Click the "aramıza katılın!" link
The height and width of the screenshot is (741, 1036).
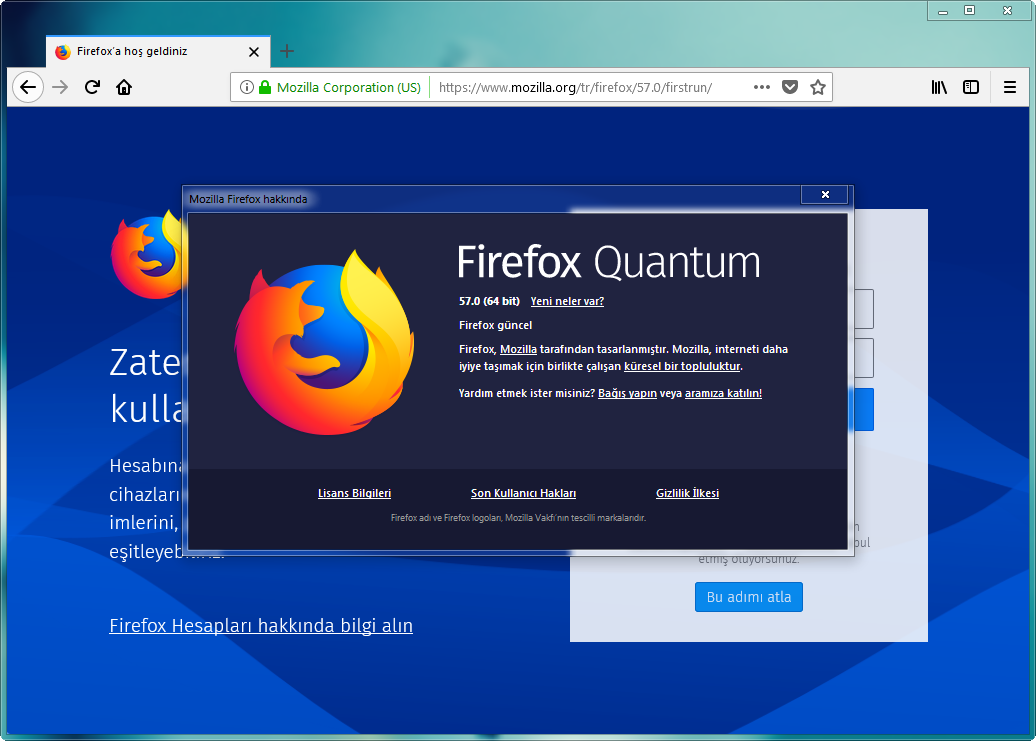click(x=723, y=394)
